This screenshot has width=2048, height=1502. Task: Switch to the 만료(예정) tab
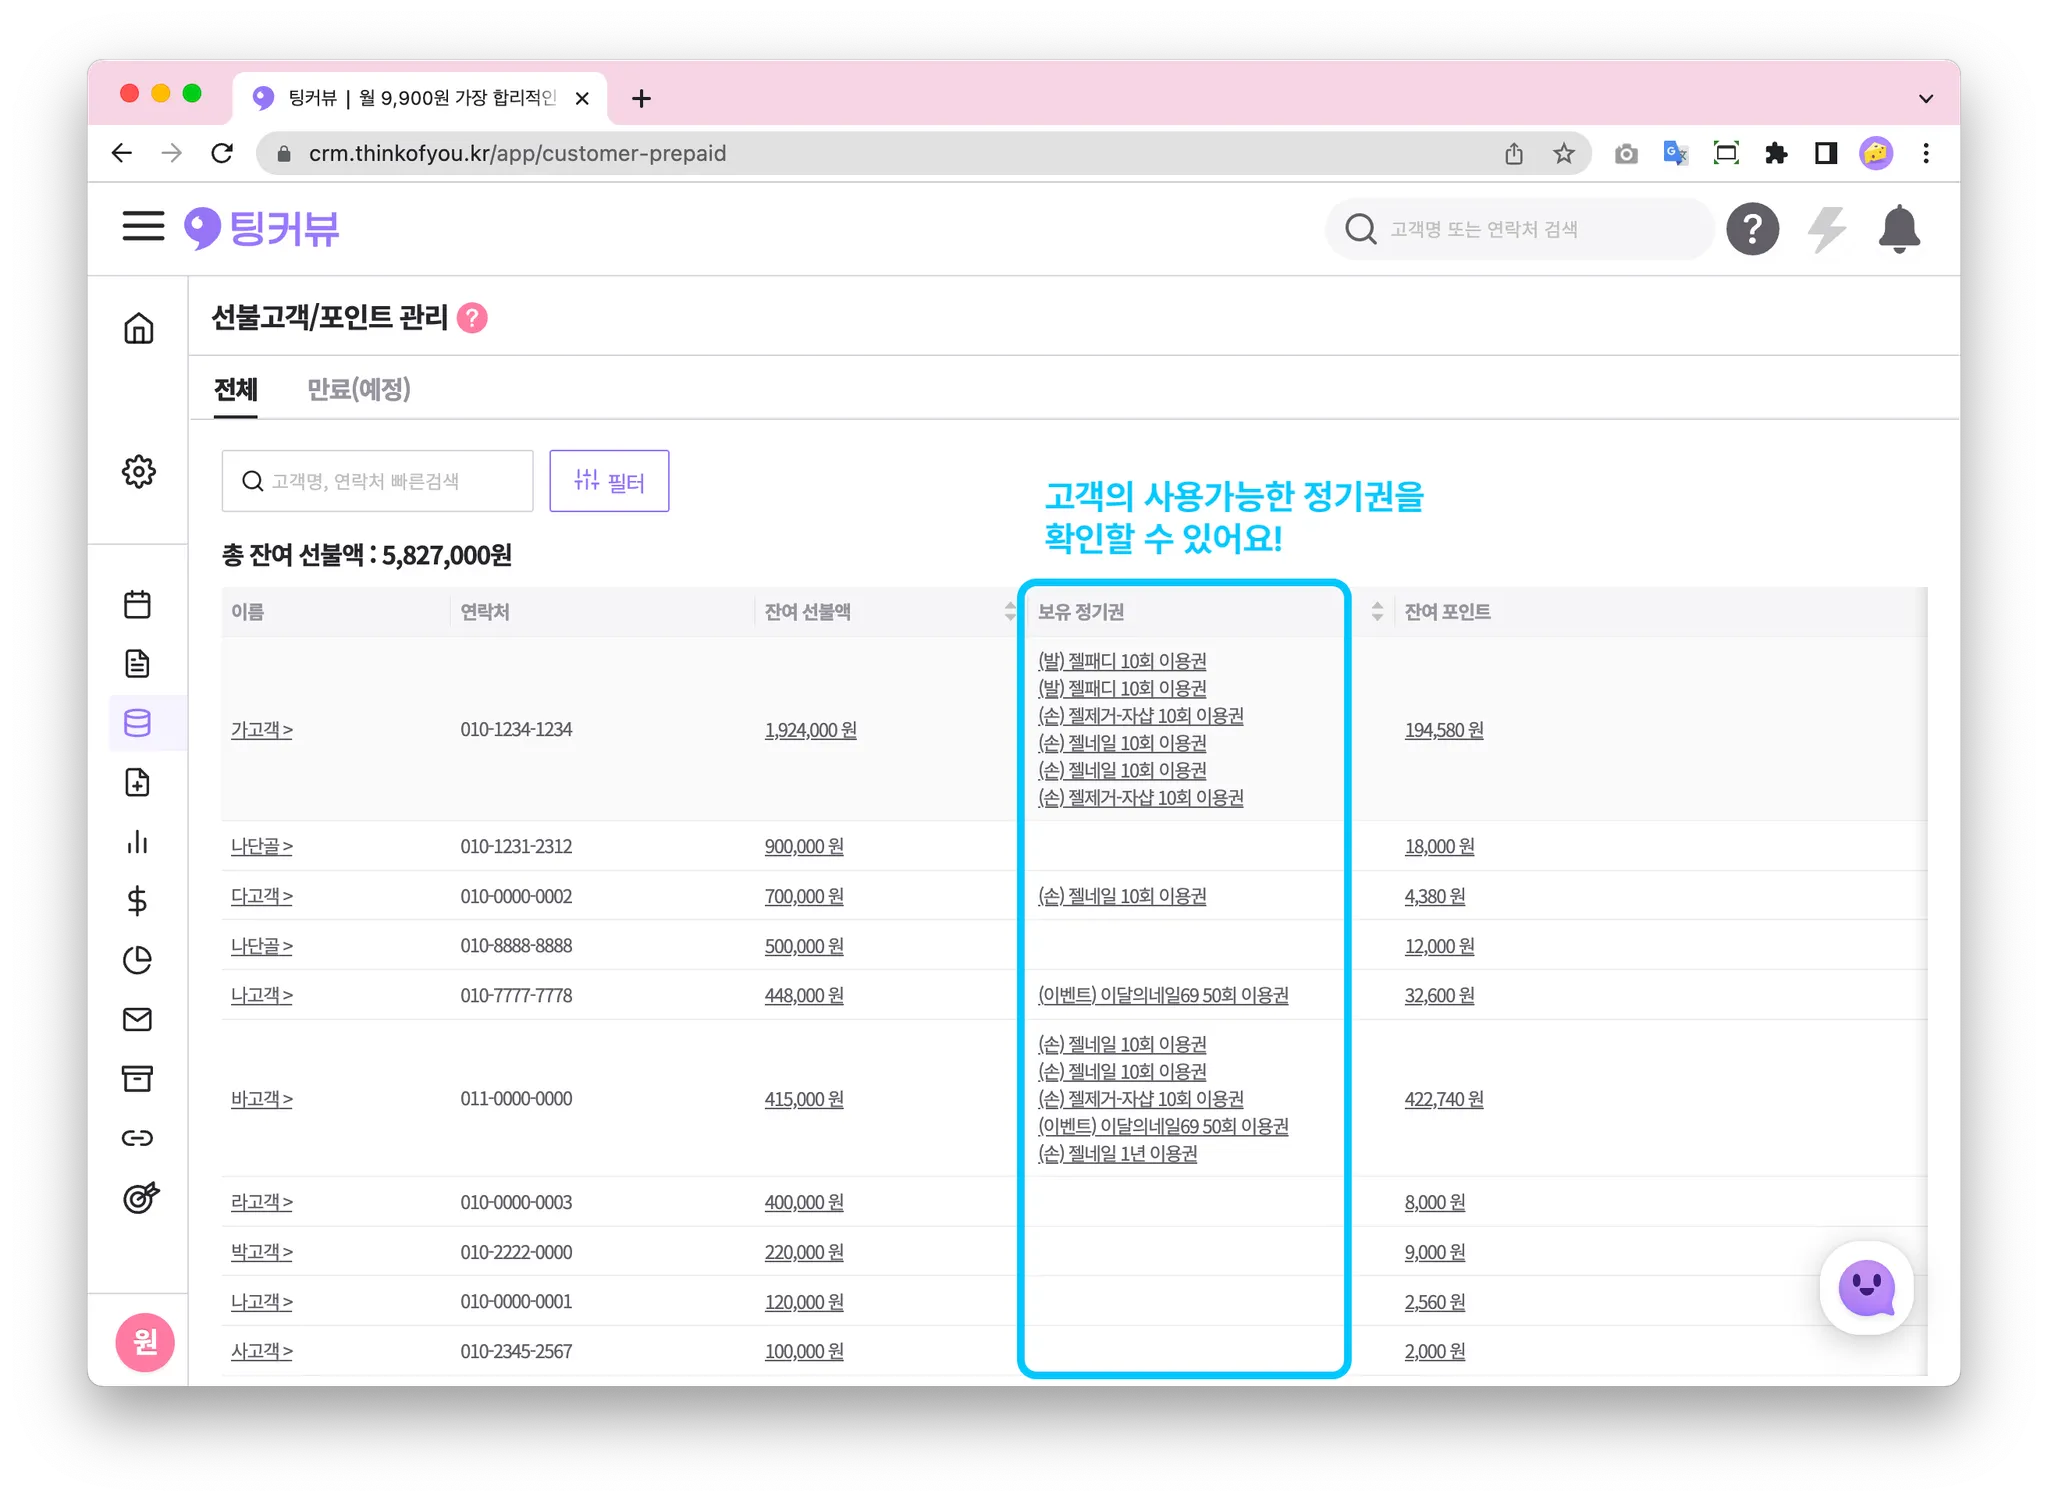pos(358,389)
